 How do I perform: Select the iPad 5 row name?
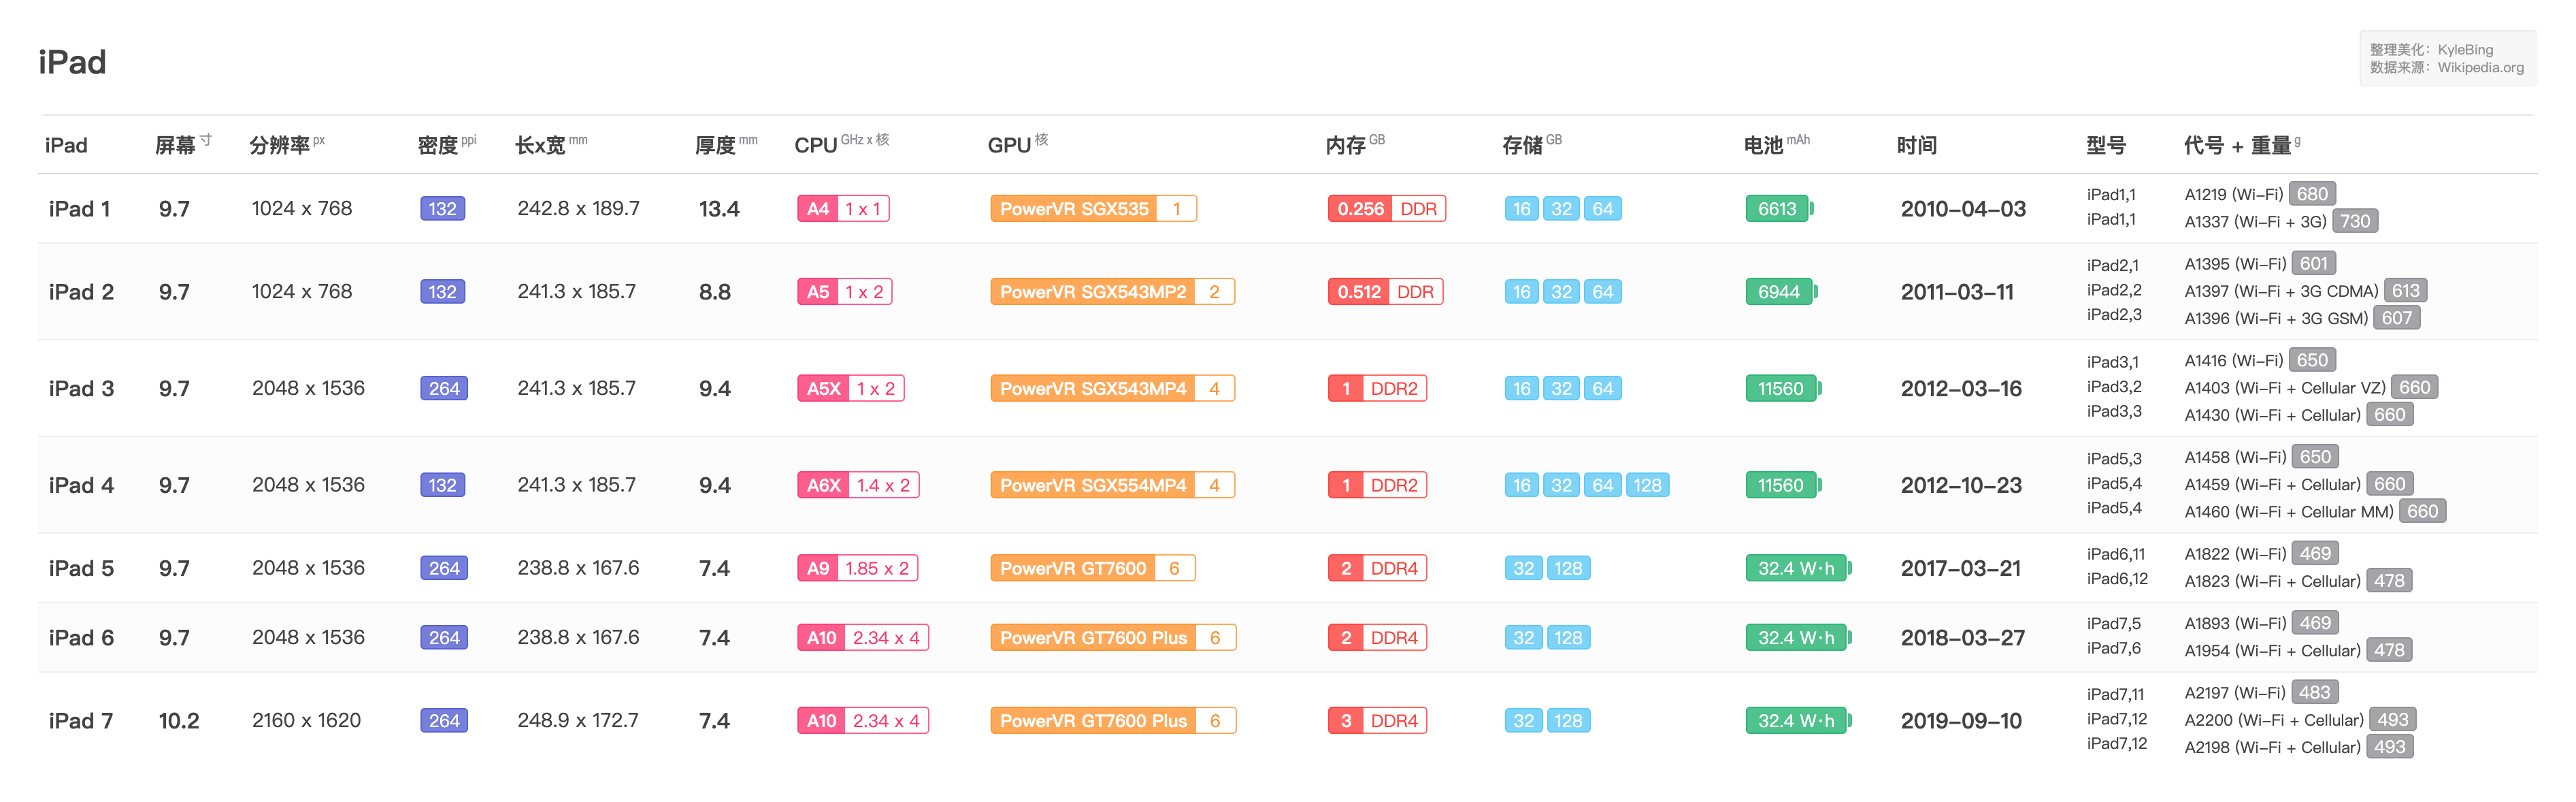coord(81,569)
